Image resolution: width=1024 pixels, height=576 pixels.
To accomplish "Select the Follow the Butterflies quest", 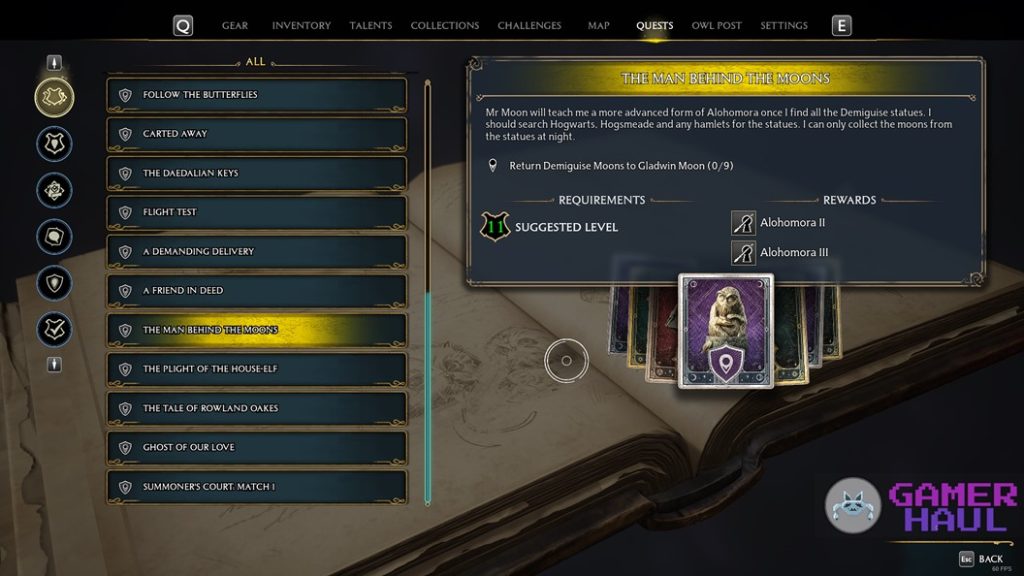I will click(257, 95).
